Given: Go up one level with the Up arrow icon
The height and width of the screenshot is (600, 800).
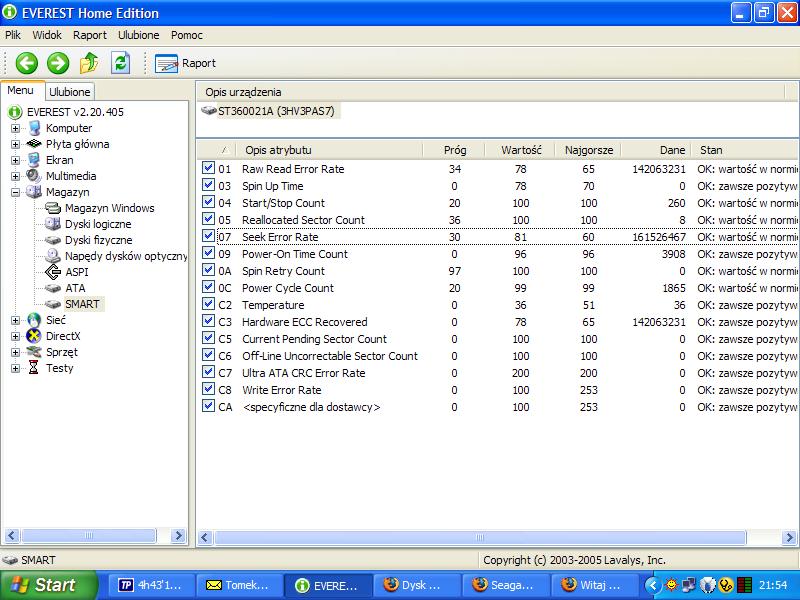Looking at the screenshot, I should (x=89, y=63).
